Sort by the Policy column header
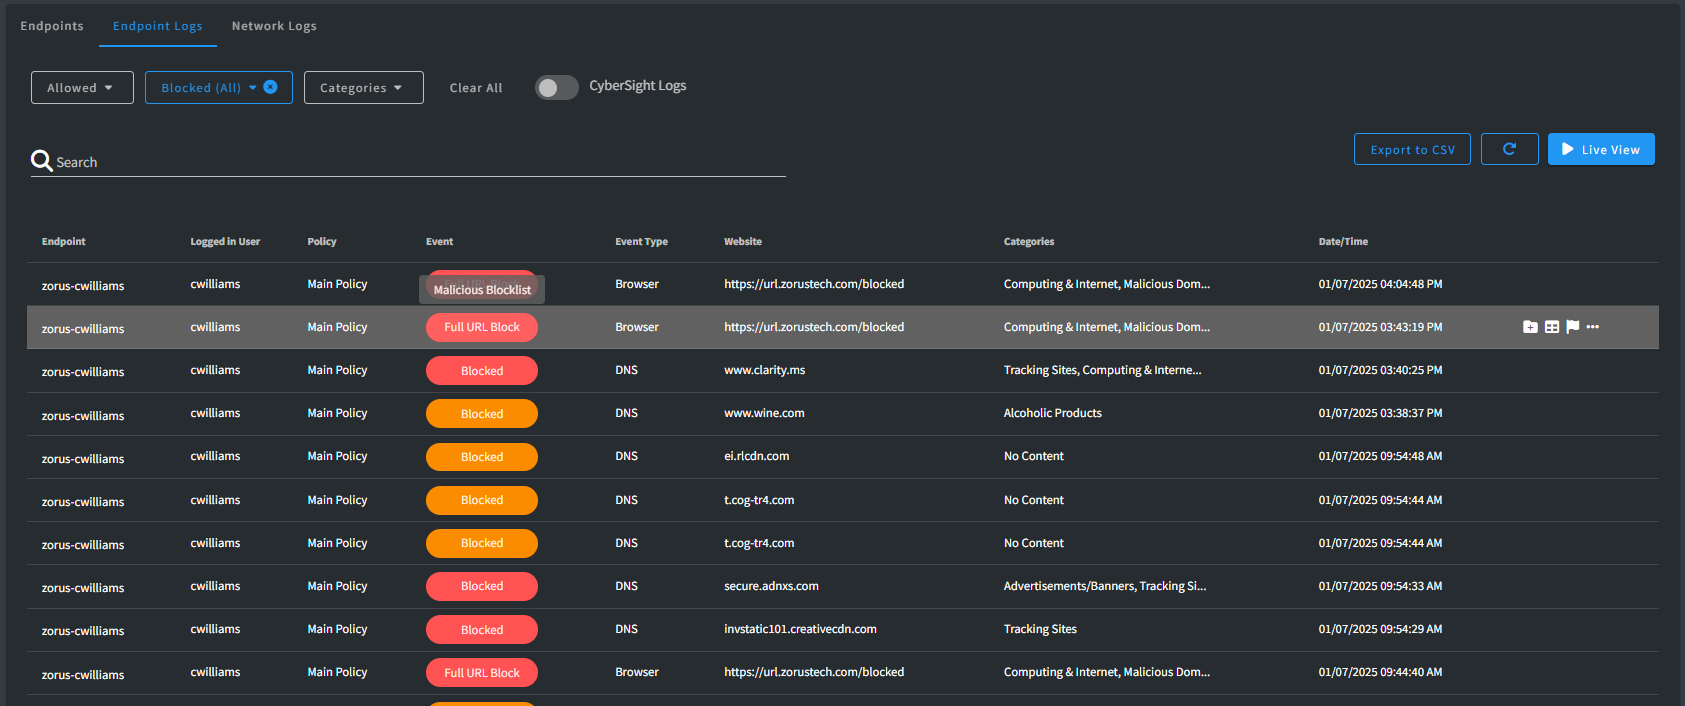Image resolution: width=1685 pixels, height=706 pixels. pyautogui.click(x=322, y=241)
